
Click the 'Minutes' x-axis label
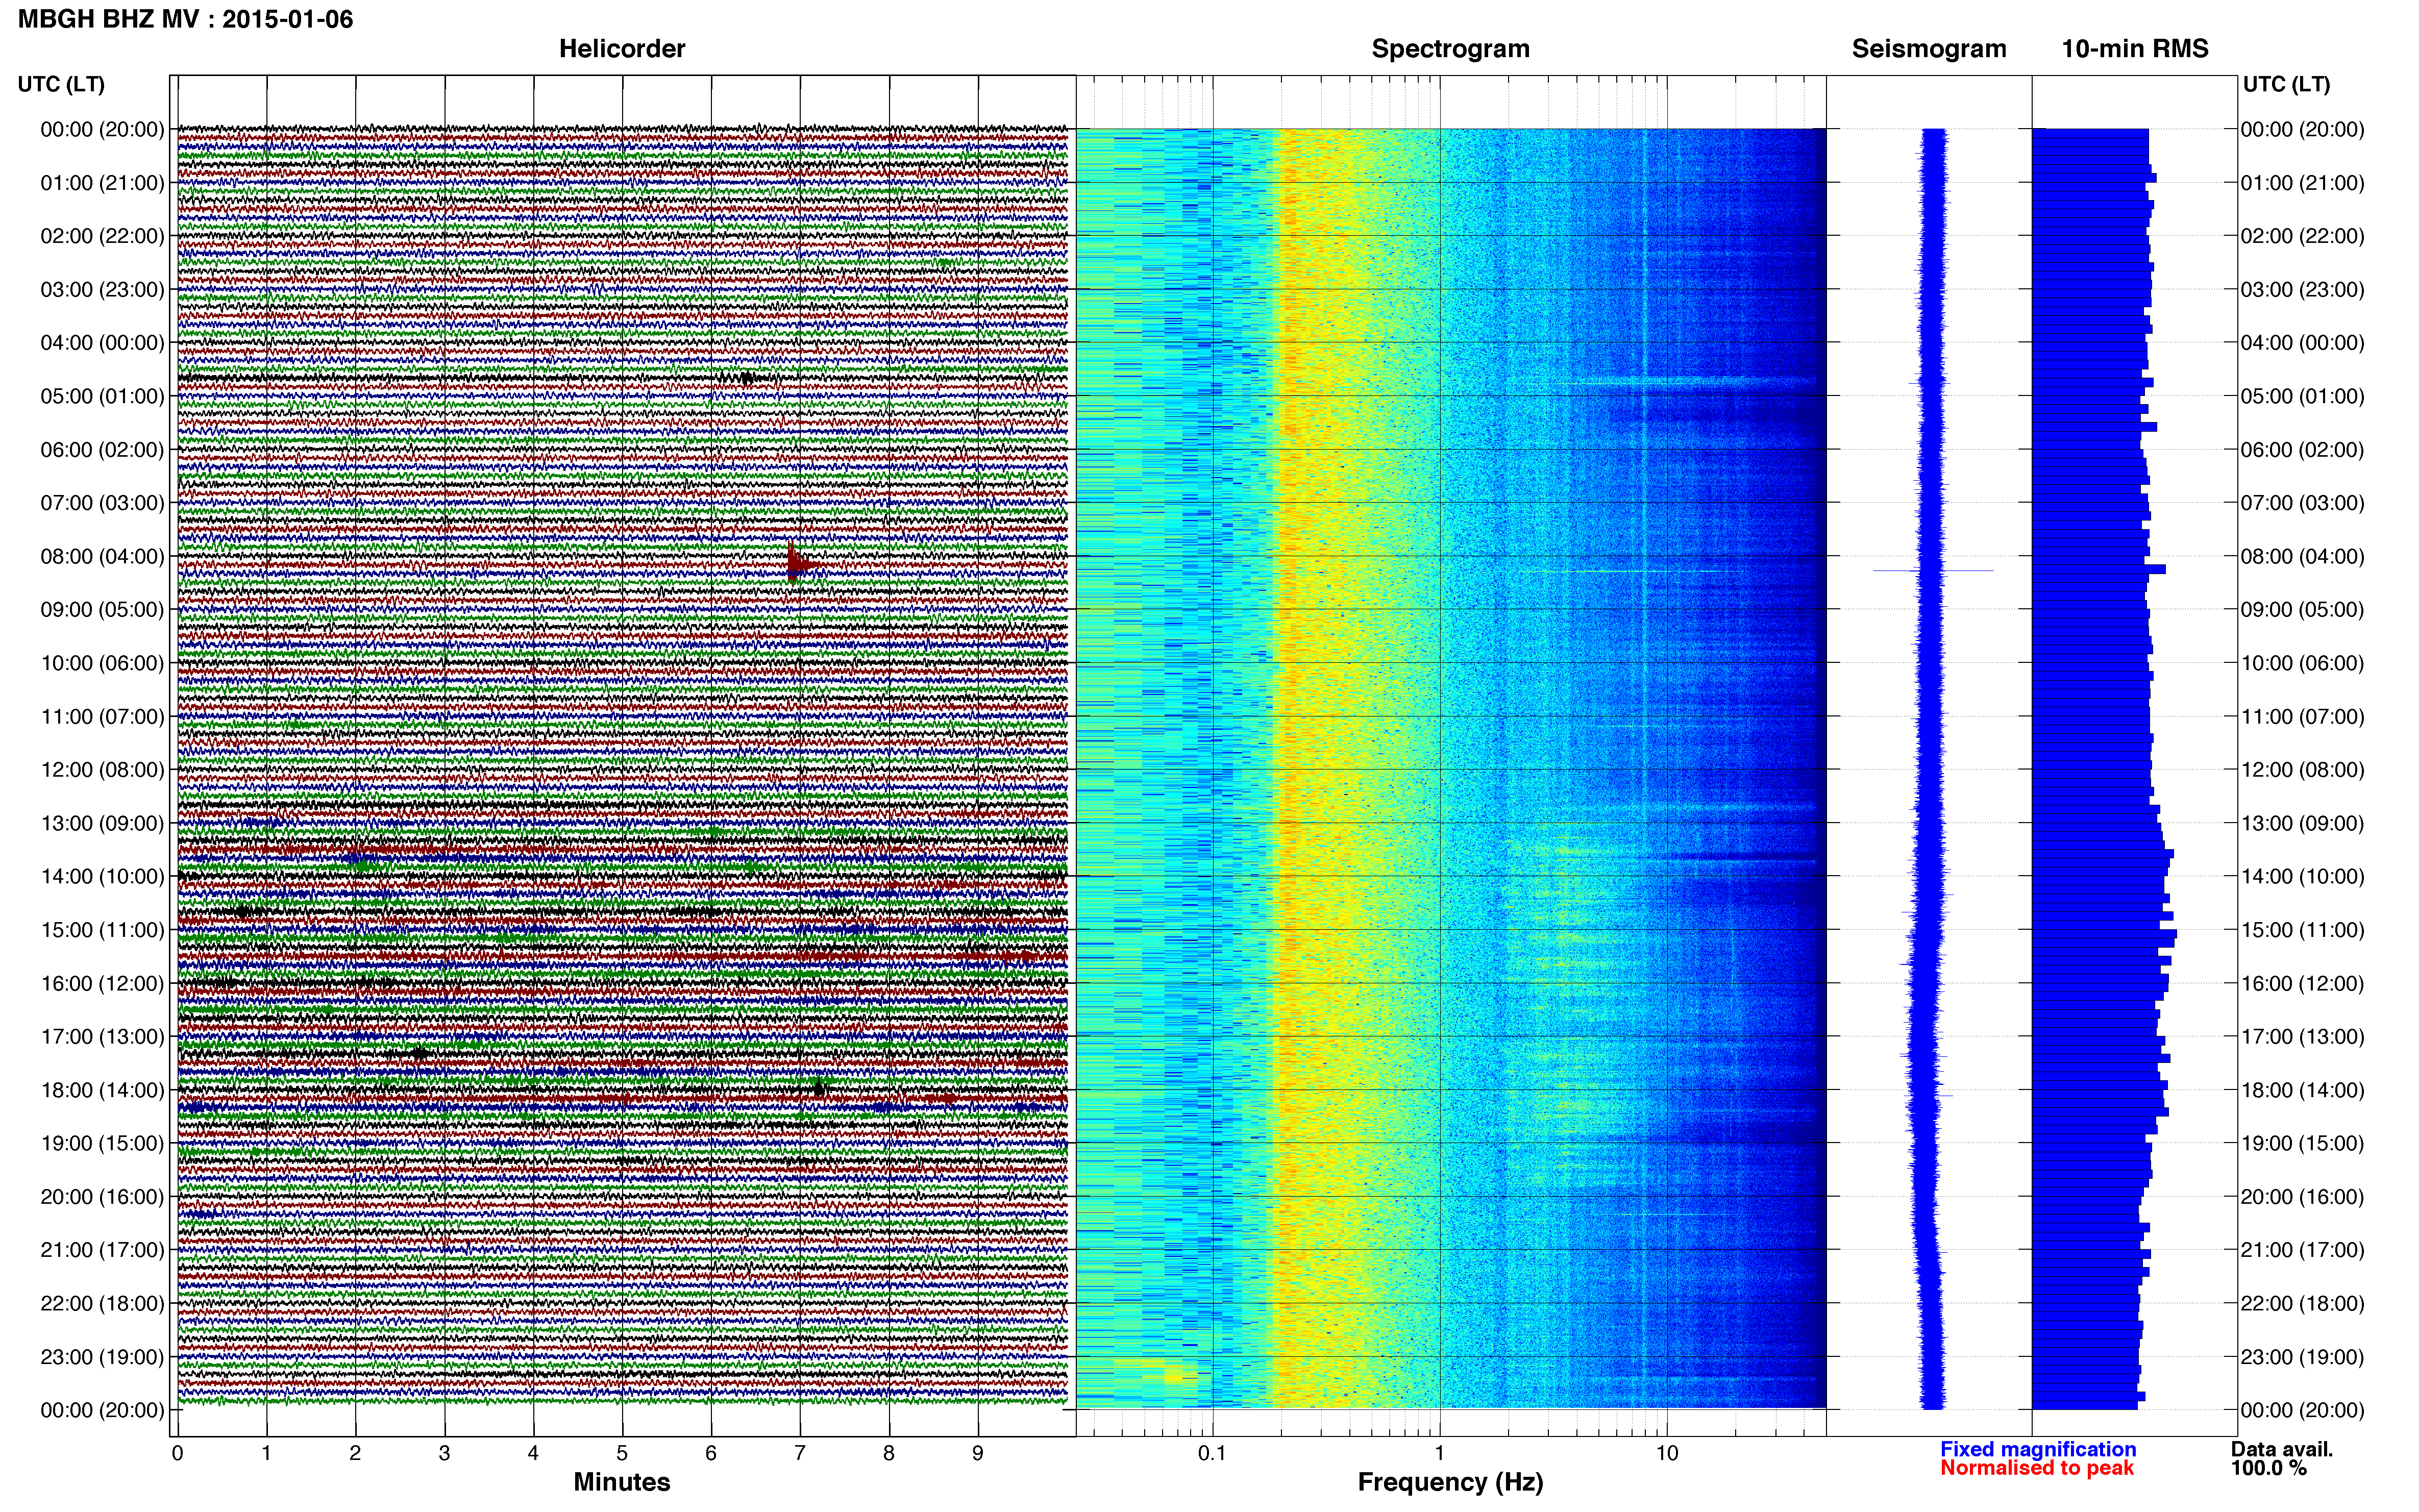tap(622, 1481)
